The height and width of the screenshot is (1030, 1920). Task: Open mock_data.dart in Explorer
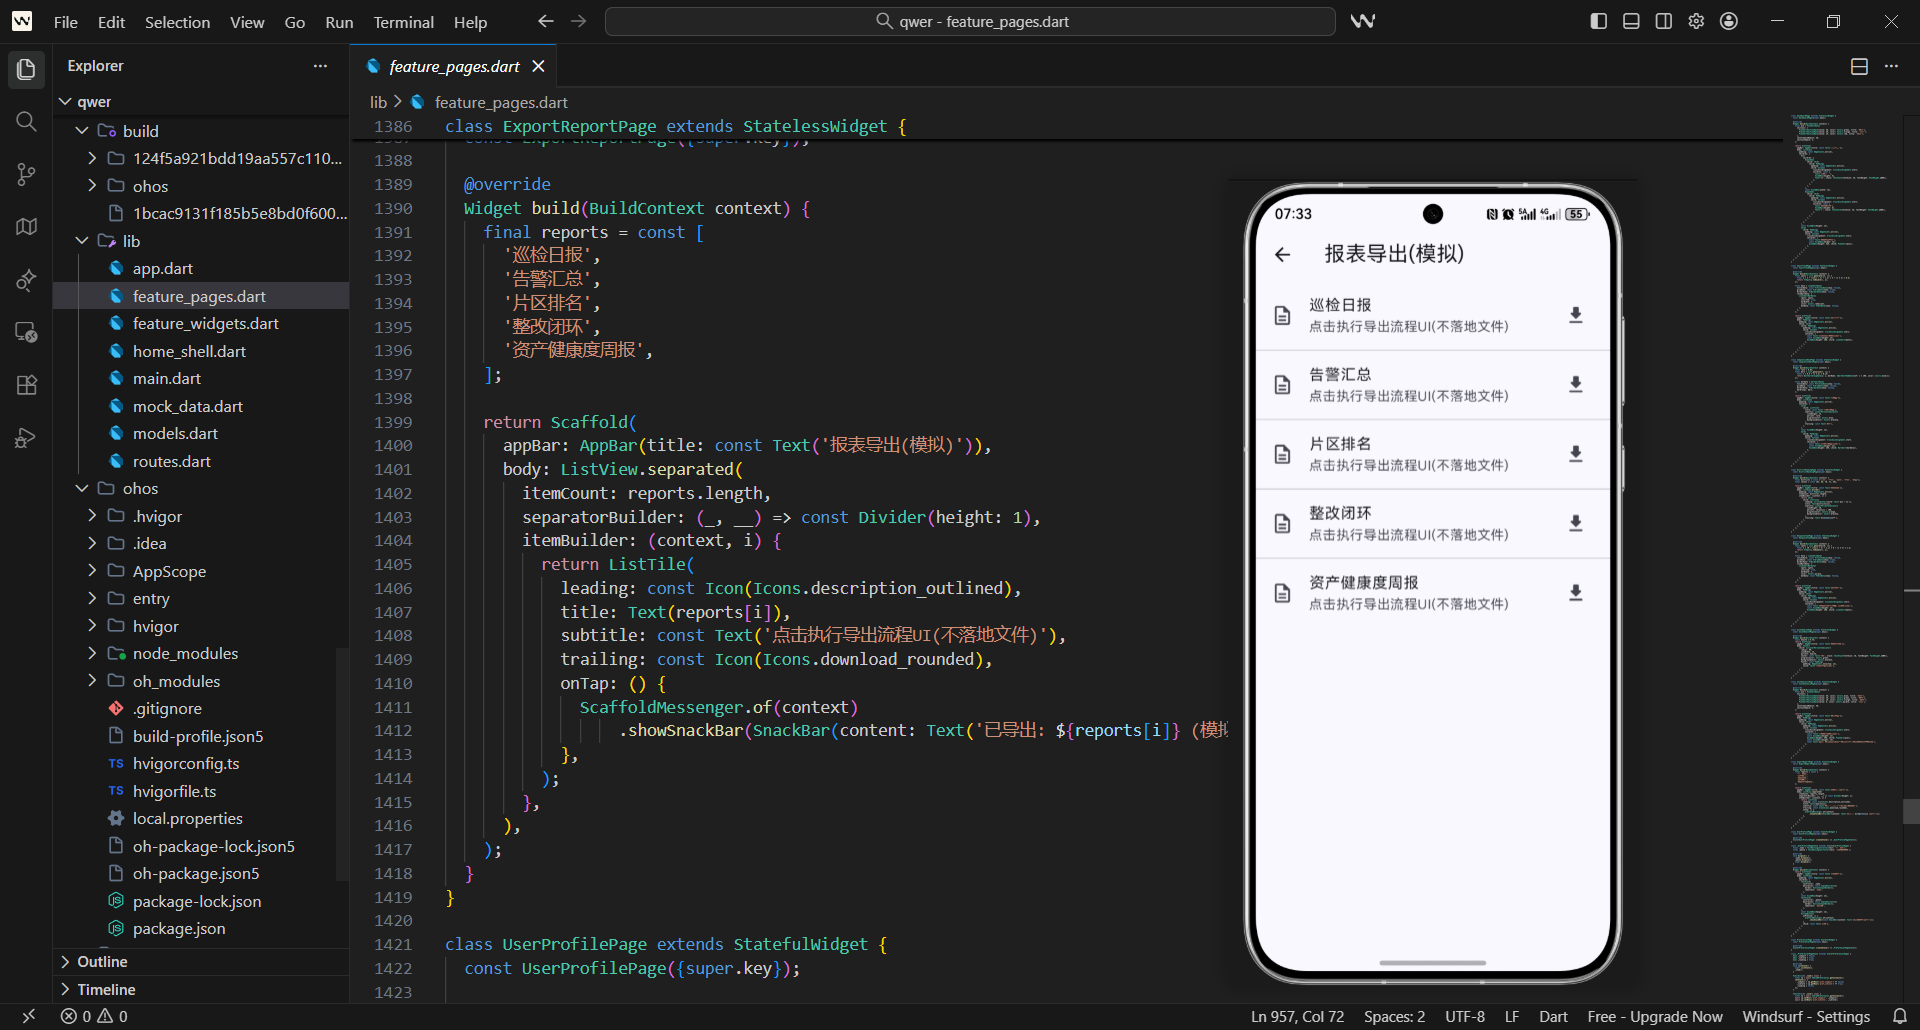(187, 406)
